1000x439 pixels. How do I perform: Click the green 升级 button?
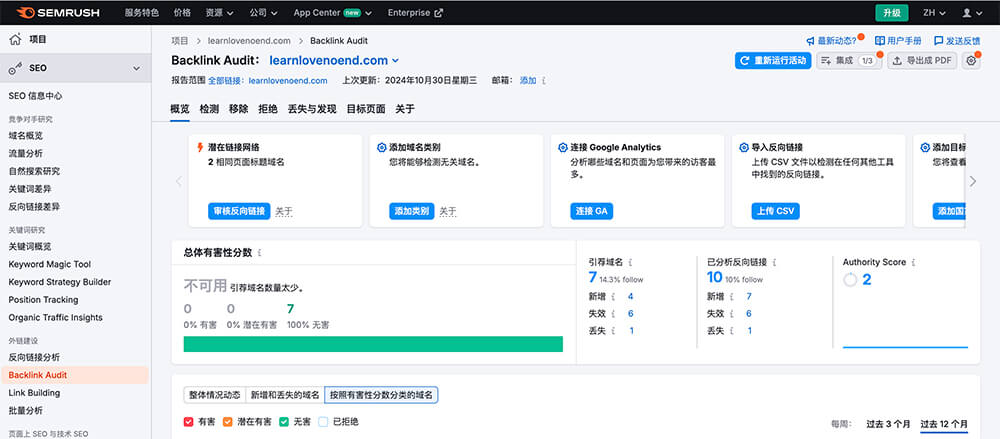point(892,13)
